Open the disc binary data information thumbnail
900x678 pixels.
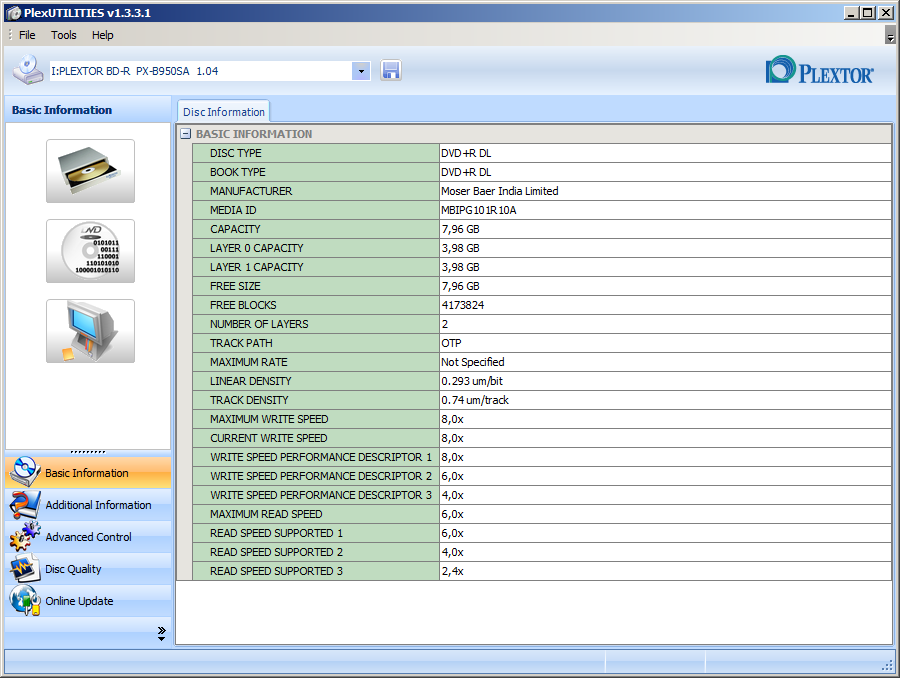coord(91,251)
